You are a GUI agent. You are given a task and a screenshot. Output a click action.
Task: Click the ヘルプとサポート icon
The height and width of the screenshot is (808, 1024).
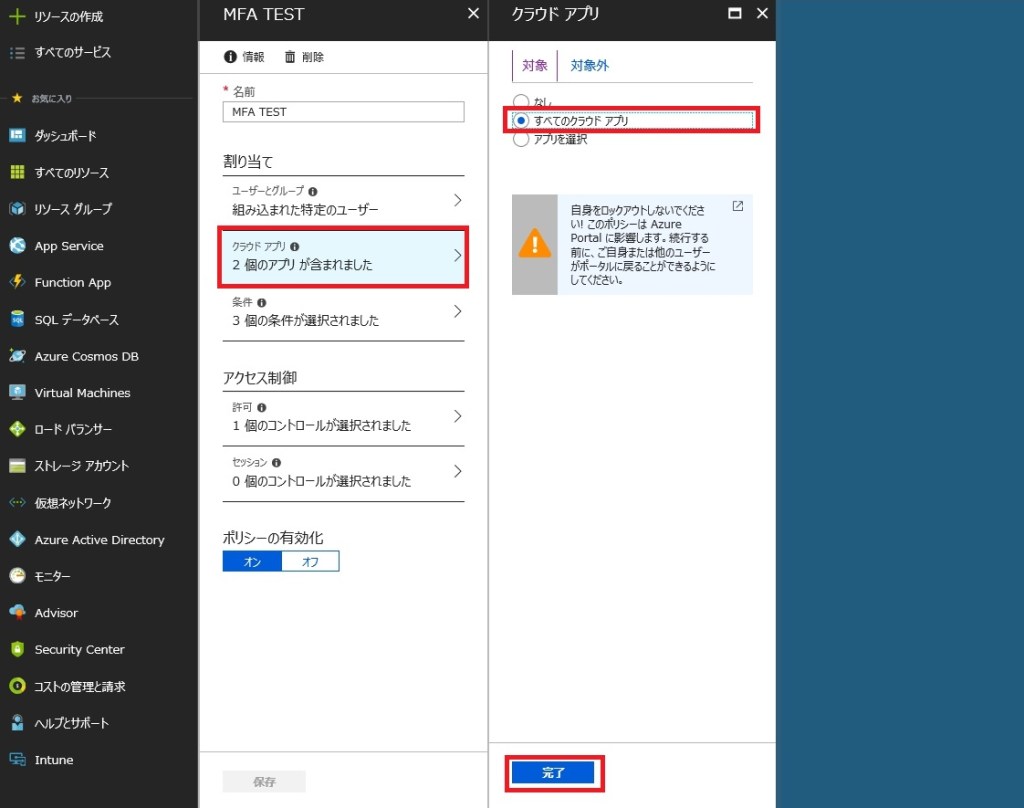click(x=17, y=722)
